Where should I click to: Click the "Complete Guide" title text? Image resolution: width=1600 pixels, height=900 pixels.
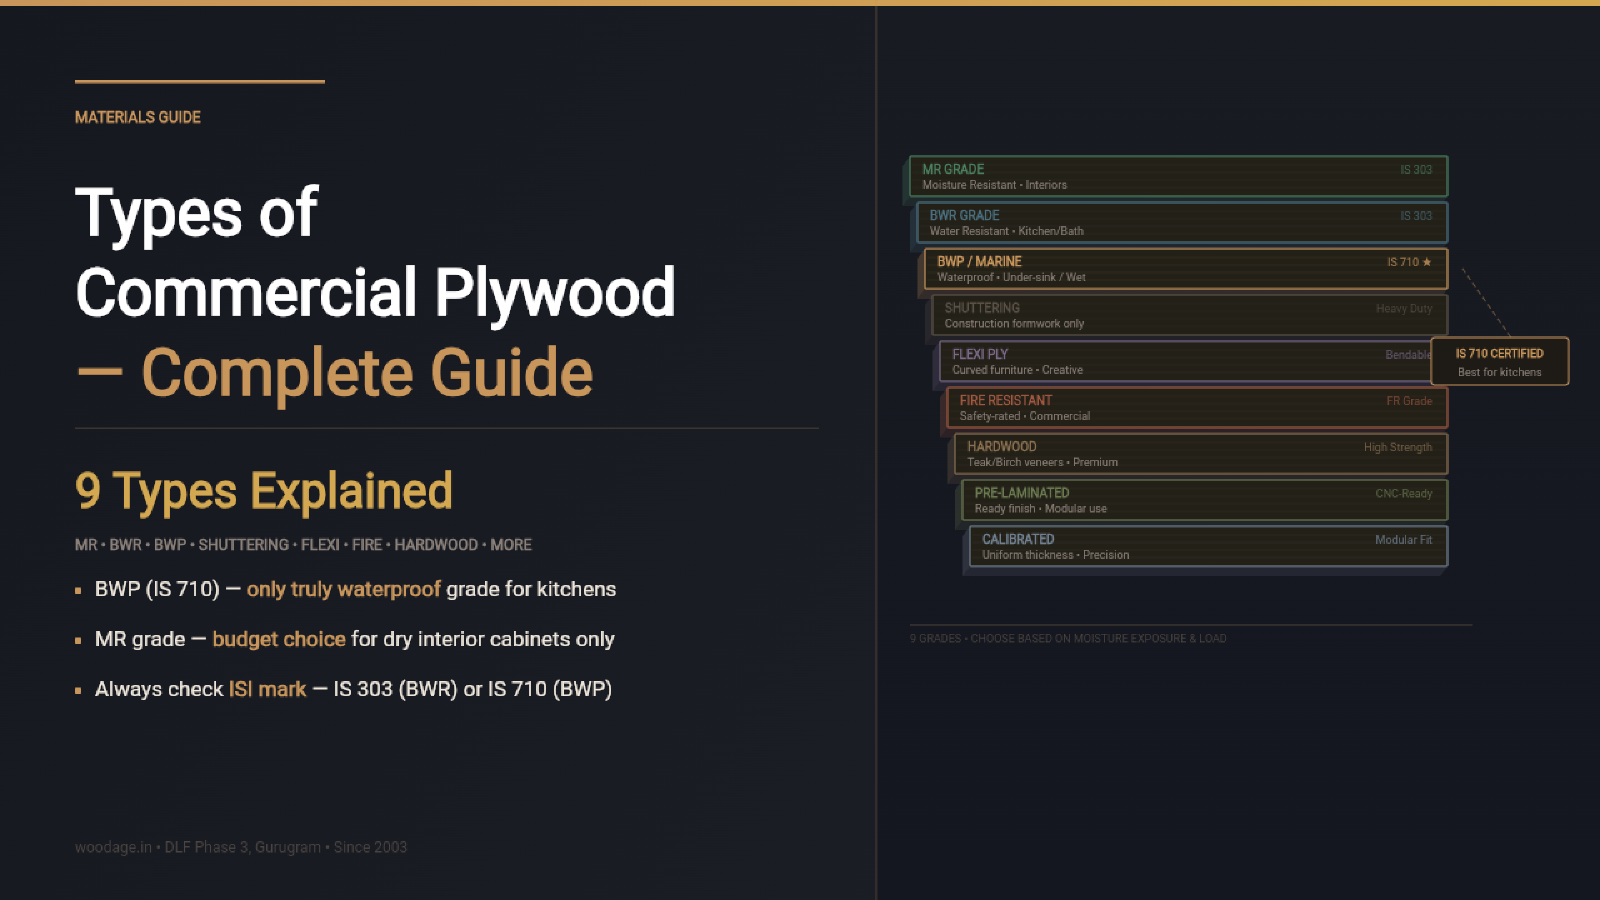coord(367,372)
